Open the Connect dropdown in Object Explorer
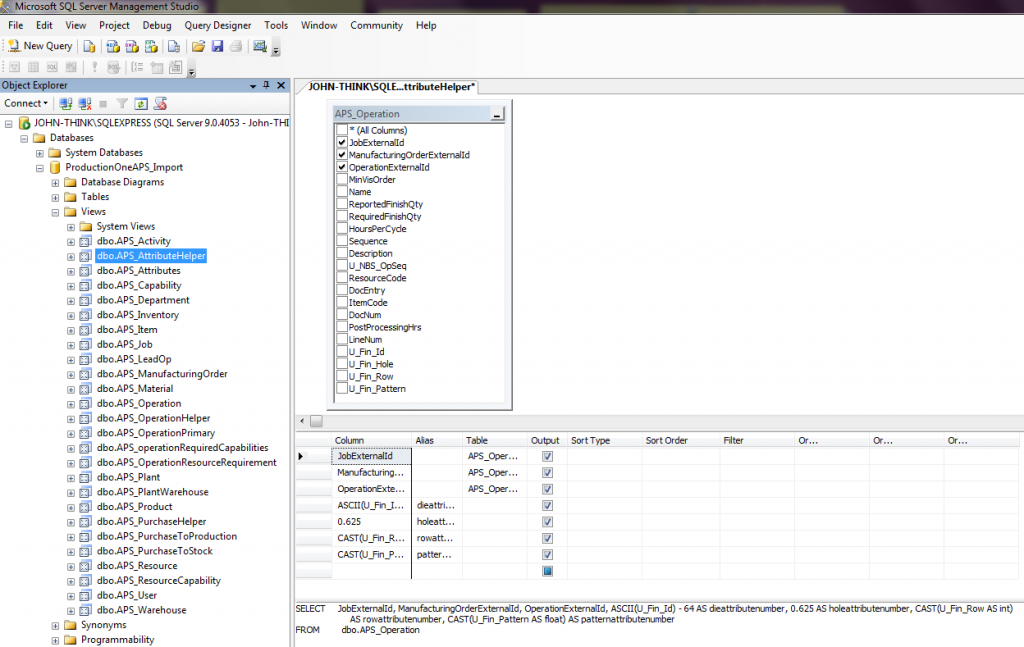The image size is (1024, 647). 25,103
